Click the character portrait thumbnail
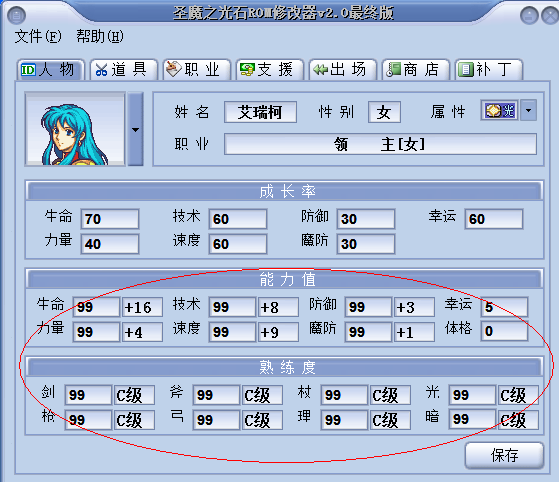 point(75,129)
